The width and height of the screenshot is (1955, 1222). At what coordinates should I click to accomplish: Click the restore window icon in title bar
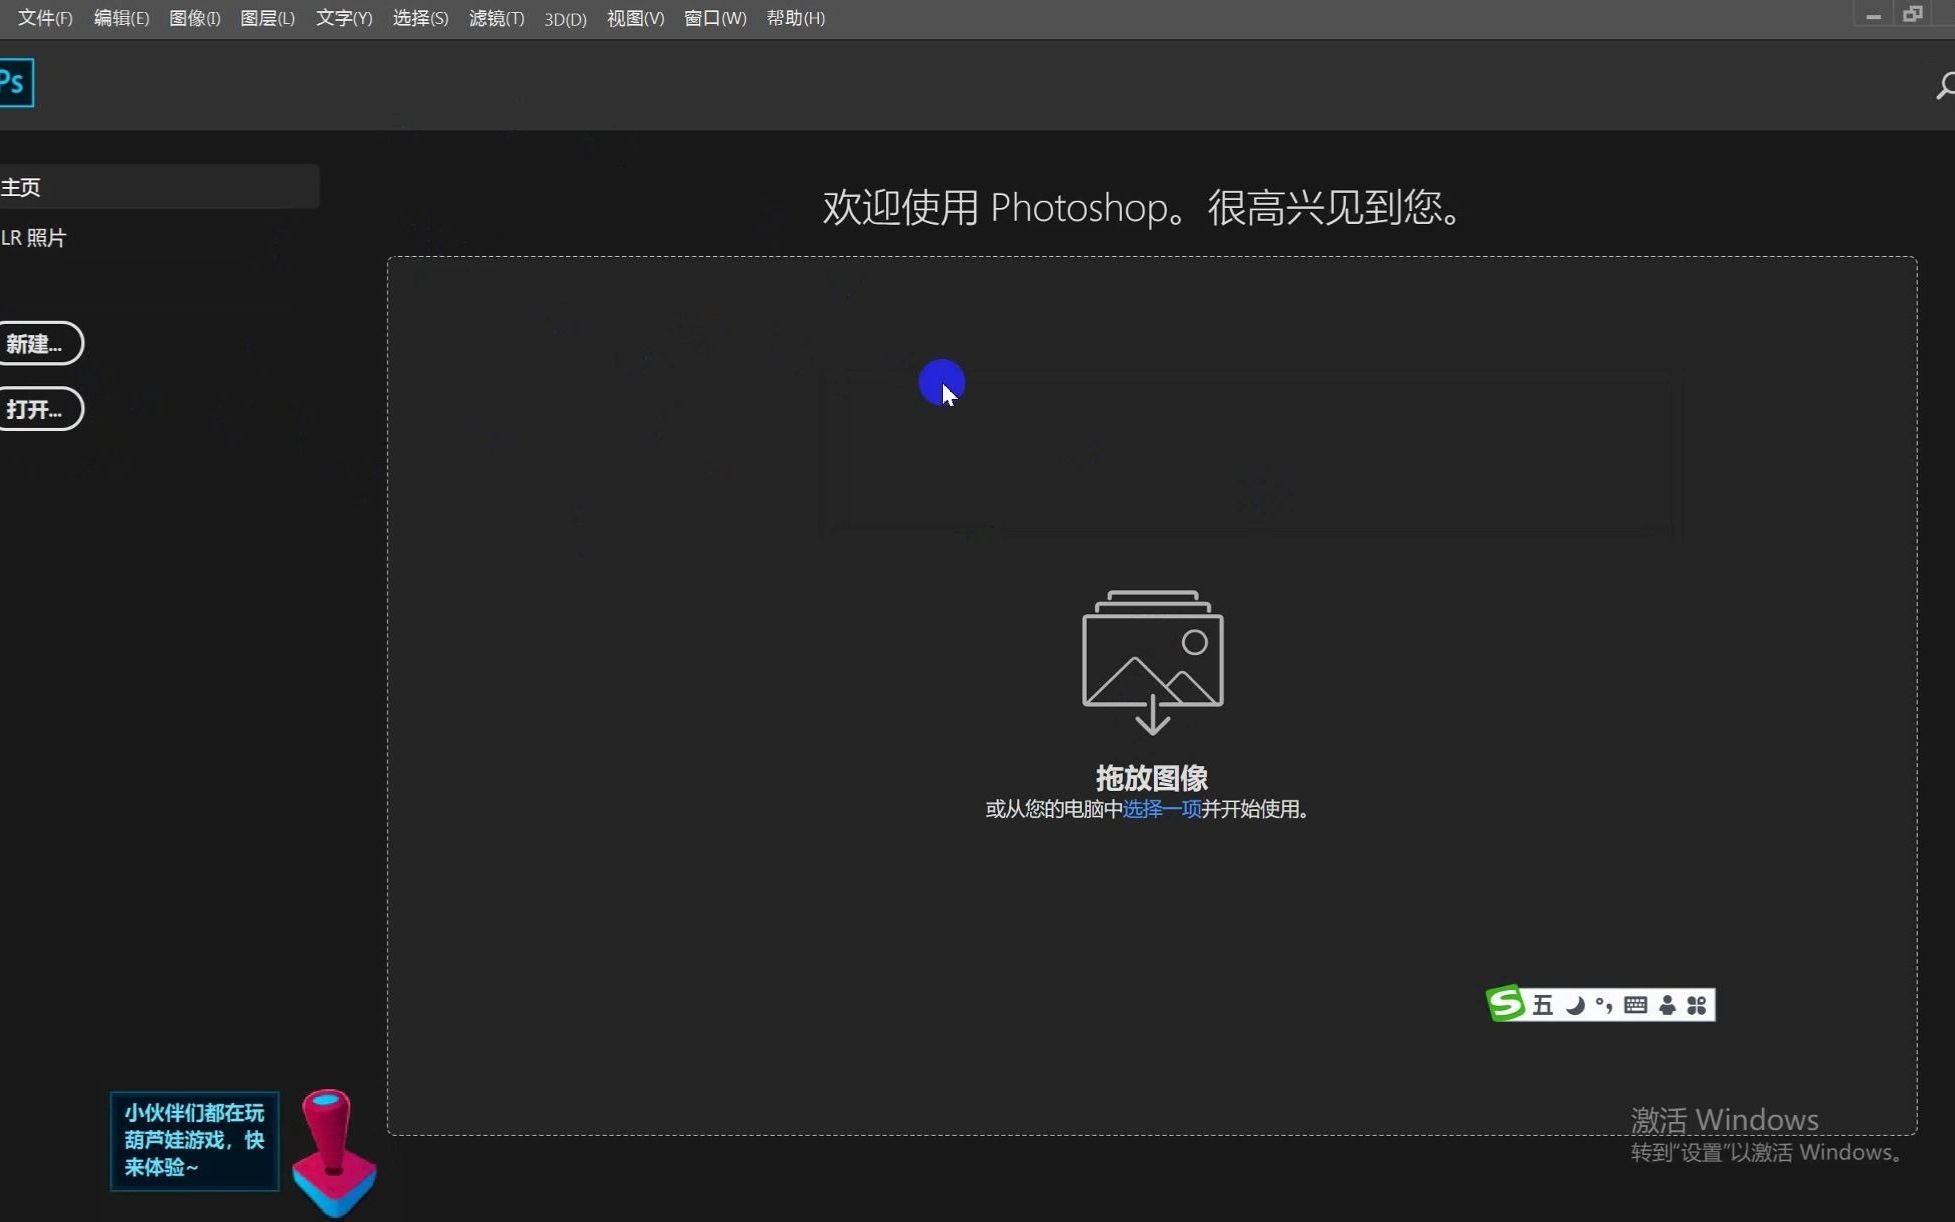coord(1912,14)
